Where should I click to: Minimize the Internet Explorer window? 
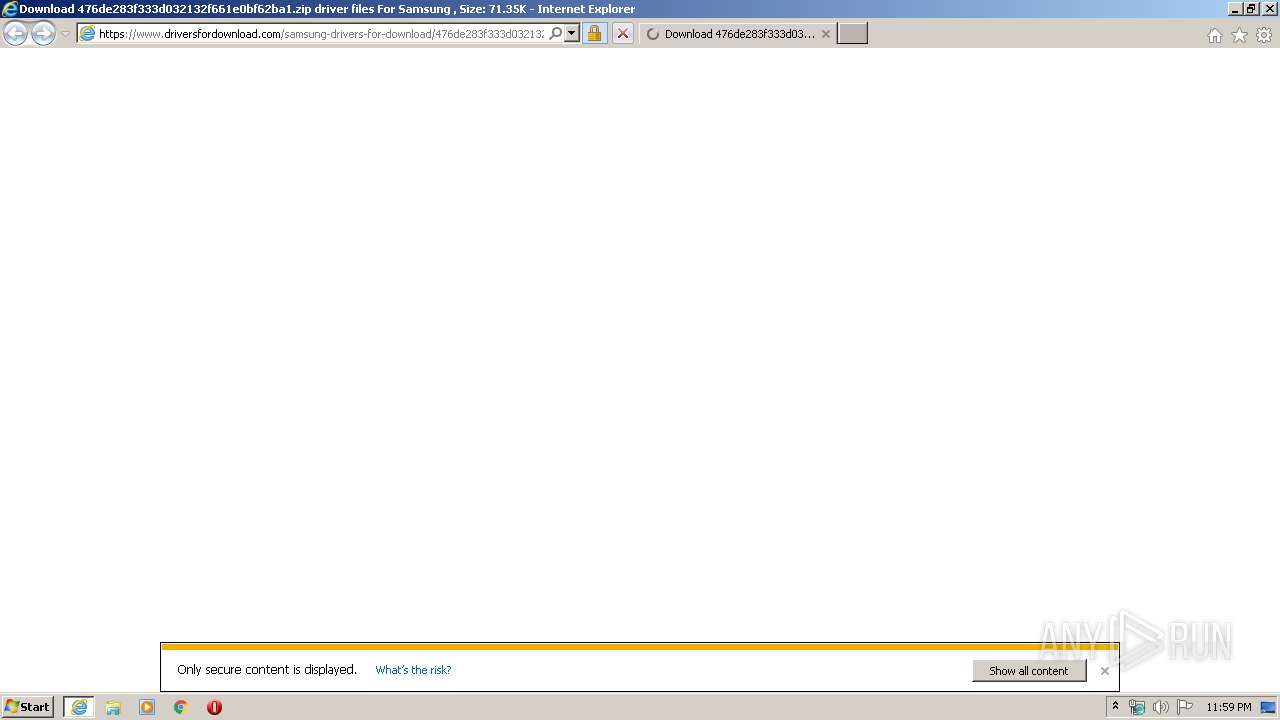tap(1235, 9)
